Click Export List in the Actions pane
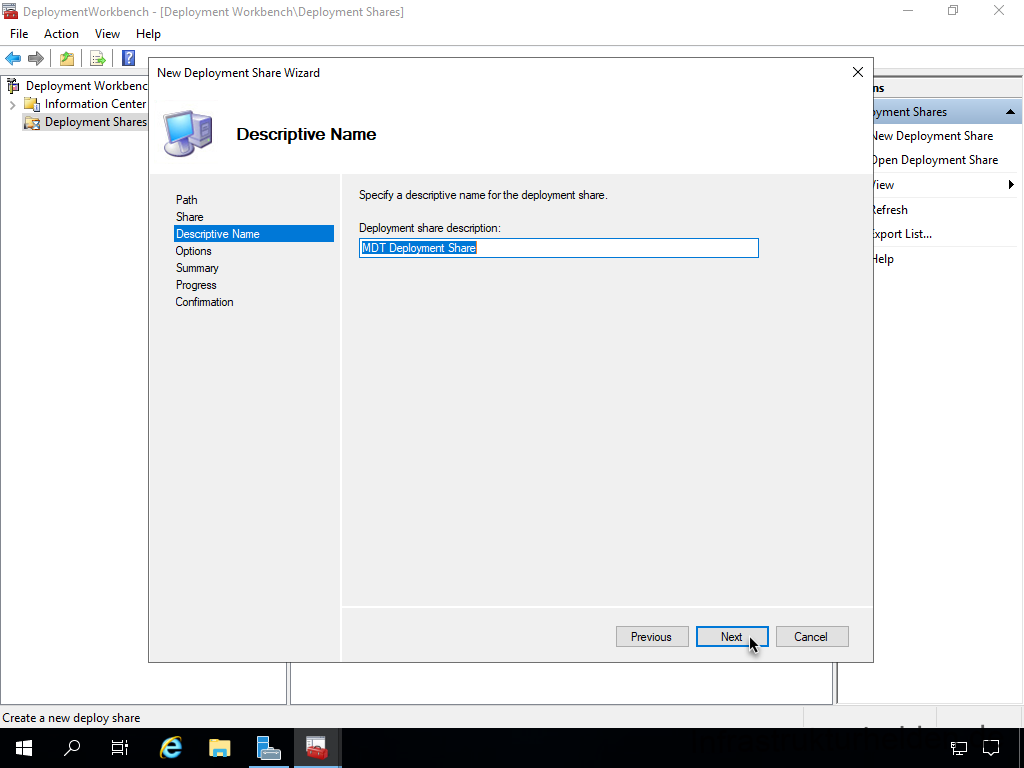The height and width of the screenshot is (768, 1024). point(902,234)
